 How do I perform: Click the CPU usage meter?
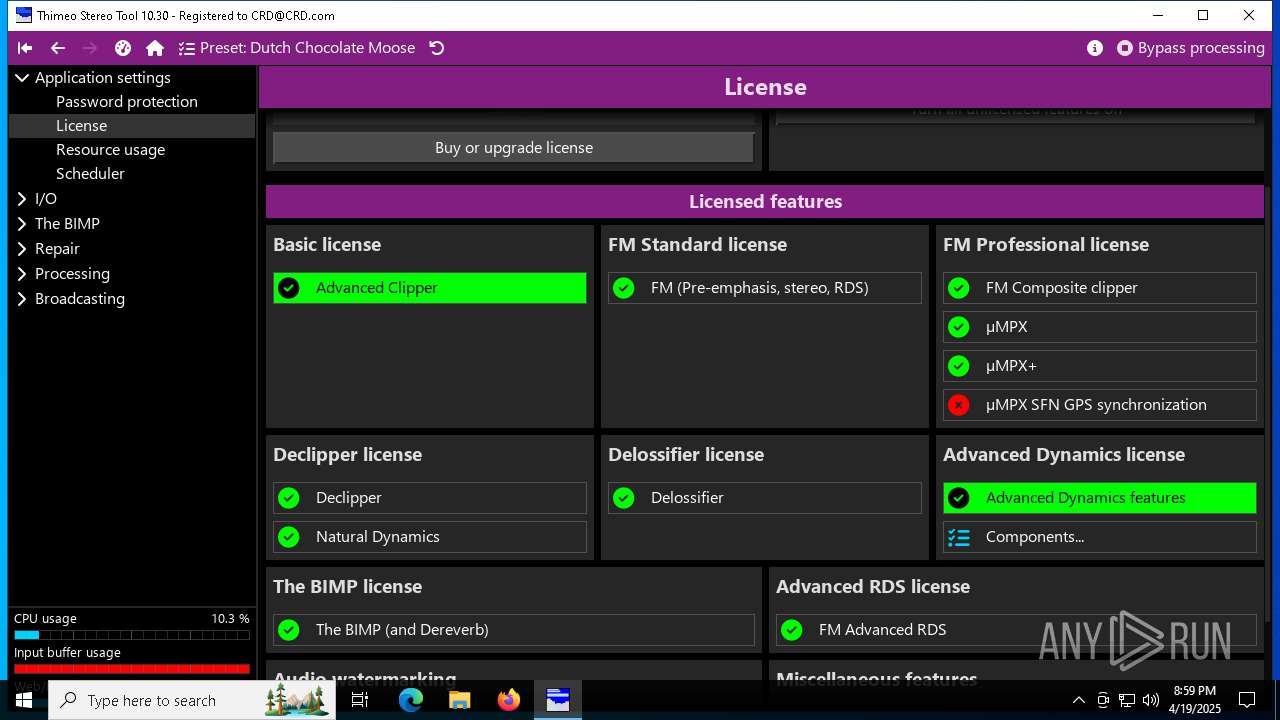click(132, 635)
